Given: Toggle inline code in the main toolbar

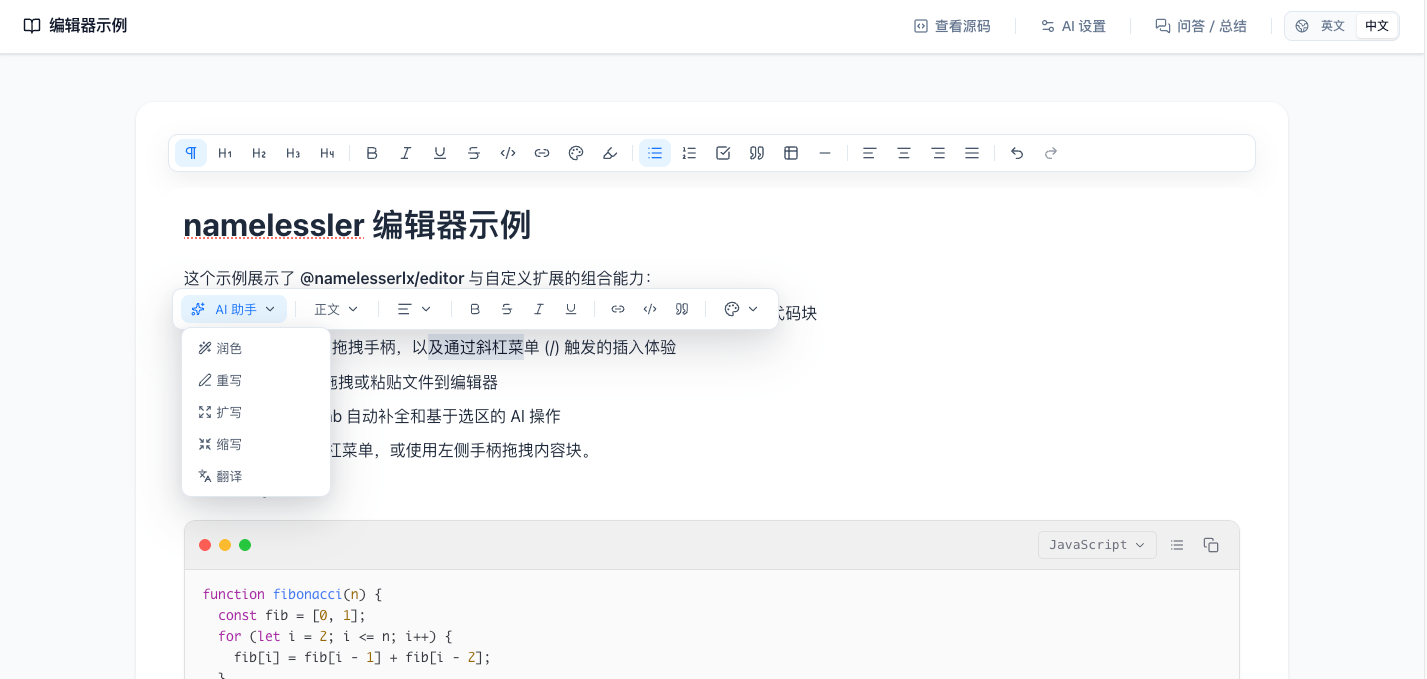Looking at the screenshot, I should pos(508,153).
